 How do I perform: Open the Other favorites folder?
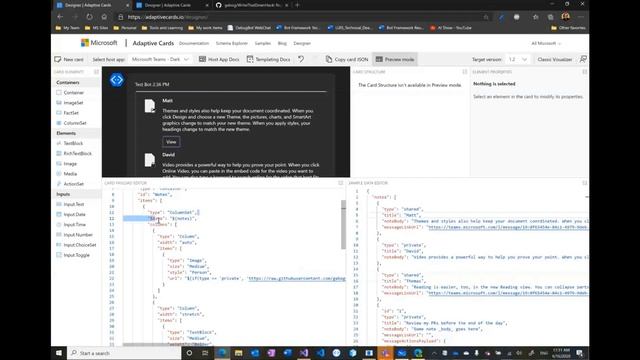tap(568, 28)
